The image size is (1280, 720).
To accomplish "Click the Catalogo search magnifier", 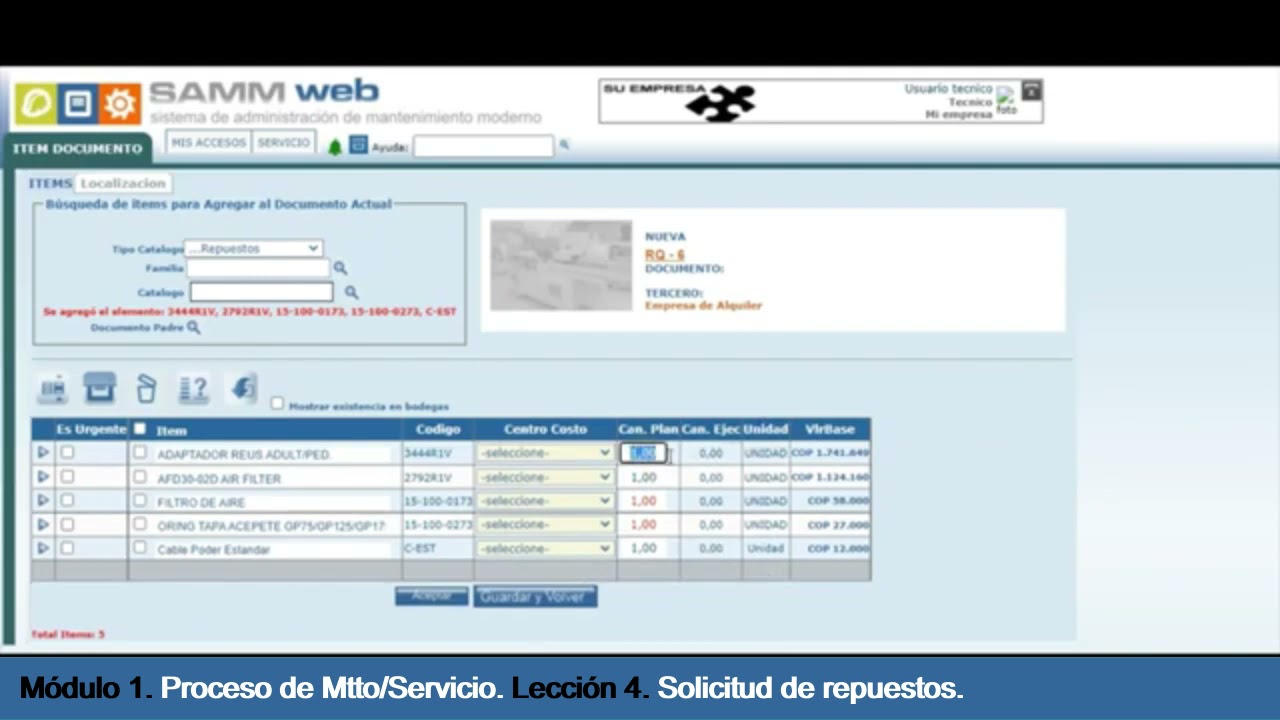I will click(351, 292).
